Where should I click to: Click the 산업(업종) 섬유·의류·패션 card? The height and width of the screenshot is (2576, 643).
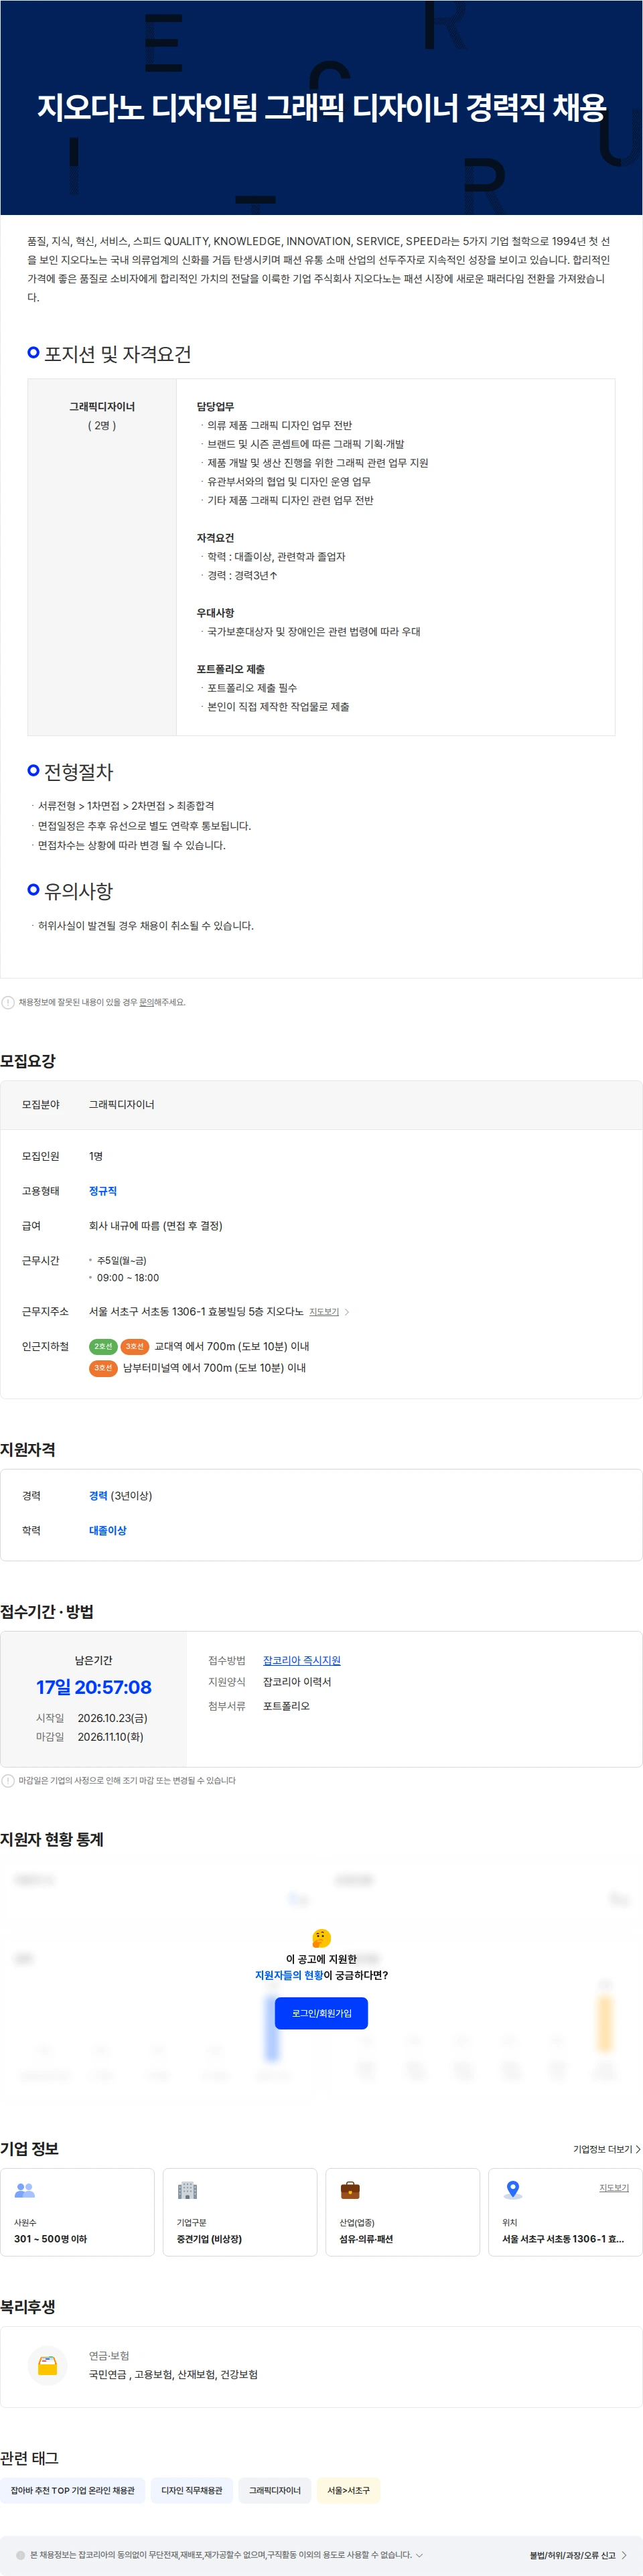(403, 2212)
